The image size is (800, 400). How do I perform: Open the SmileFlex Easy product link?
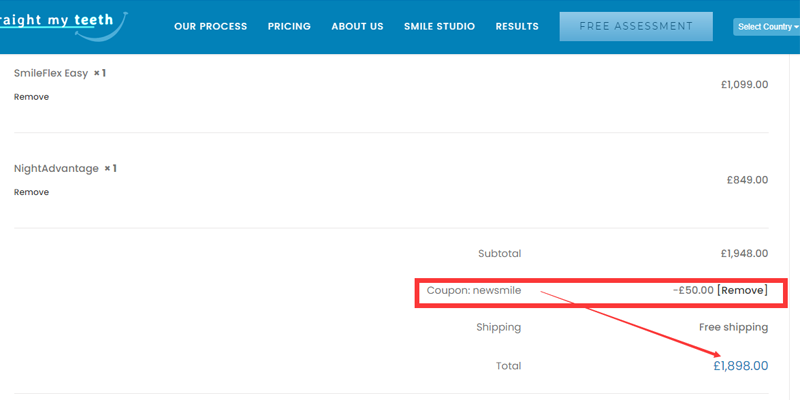pyautogui.click(x=51, y=73)
